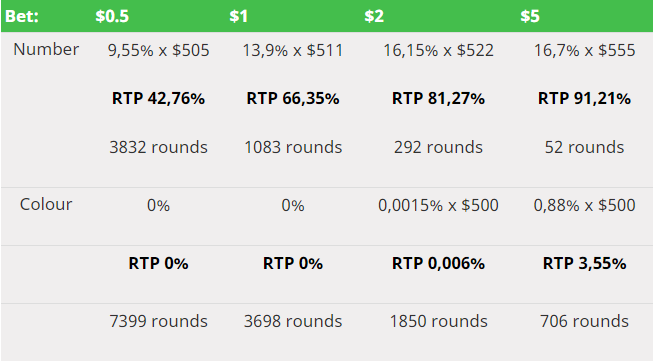
Task: Click the $0.5 bet column header
Action: [112, 16]
